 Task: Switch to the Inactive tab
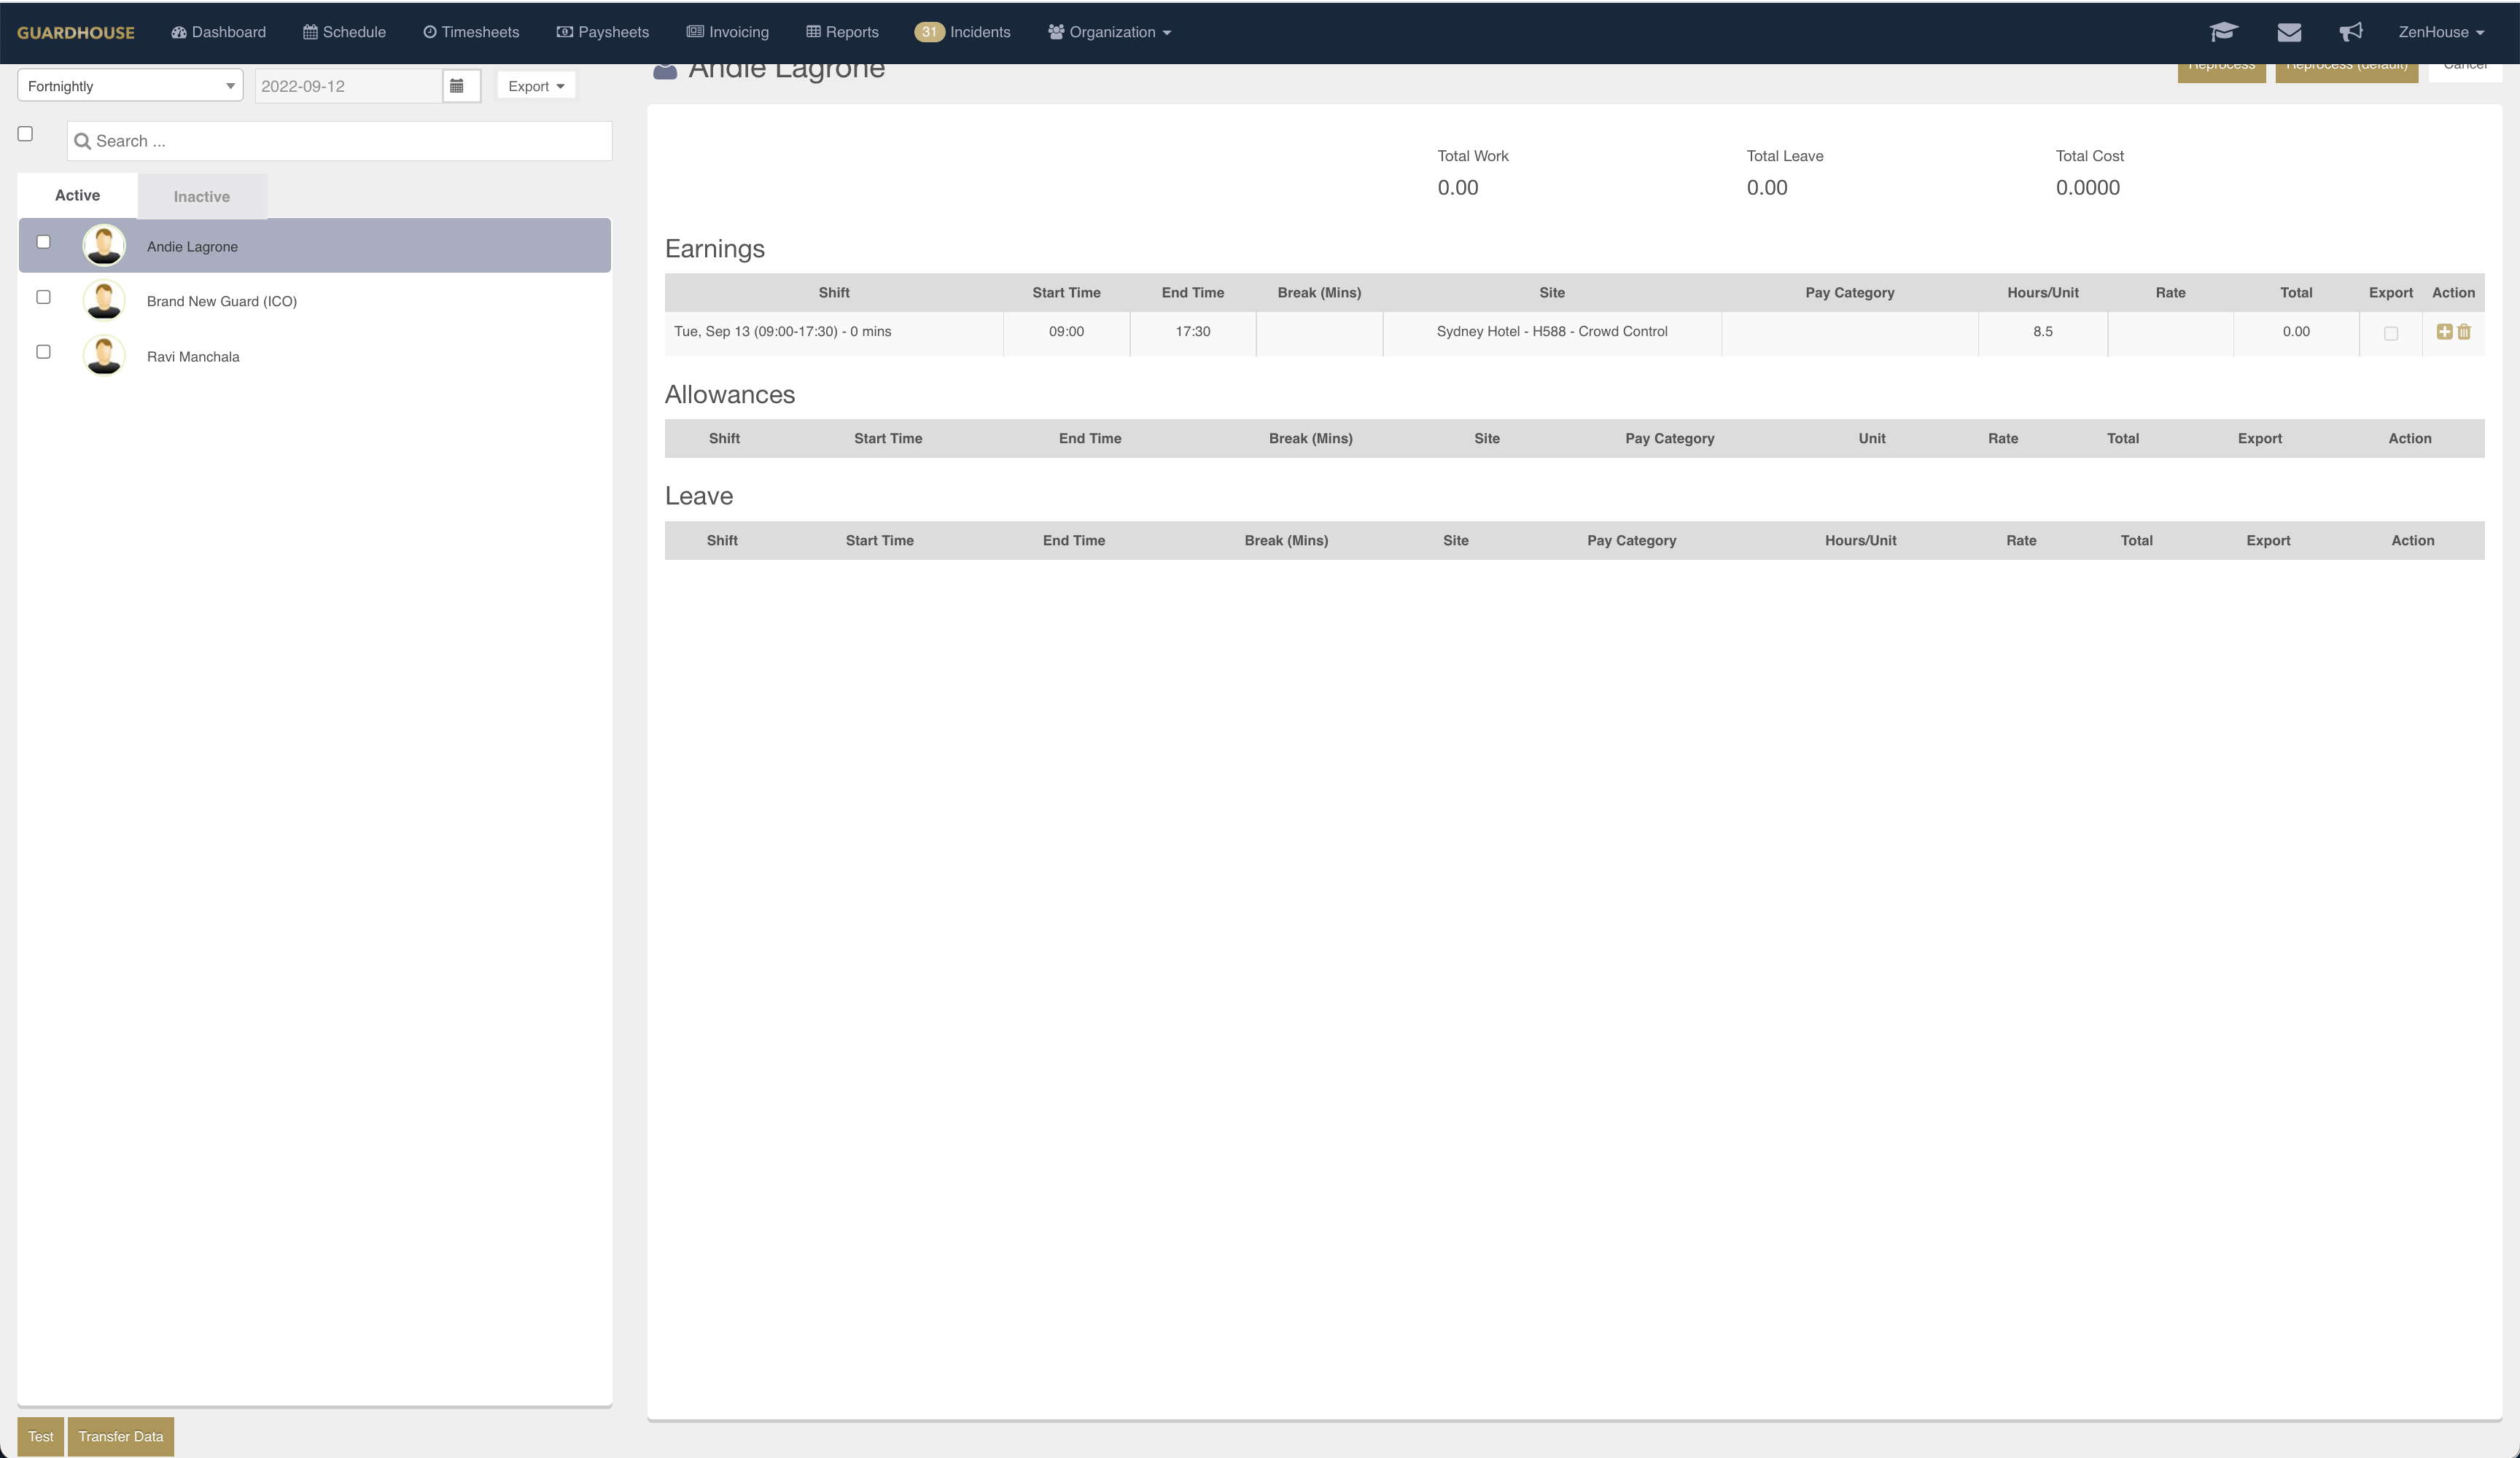click(202, 196)
